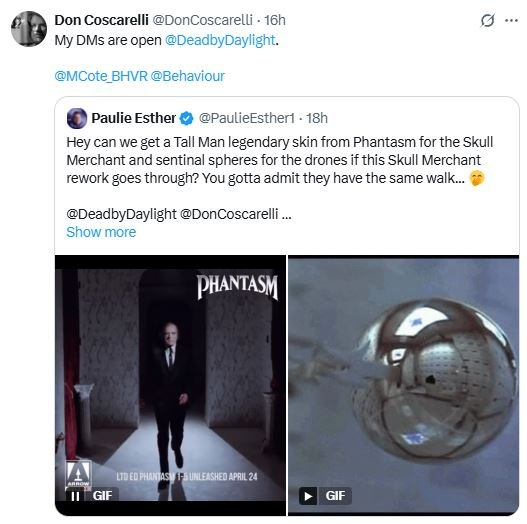
Task: Click the blue verified badge
Action: click(x=186, y=119)
